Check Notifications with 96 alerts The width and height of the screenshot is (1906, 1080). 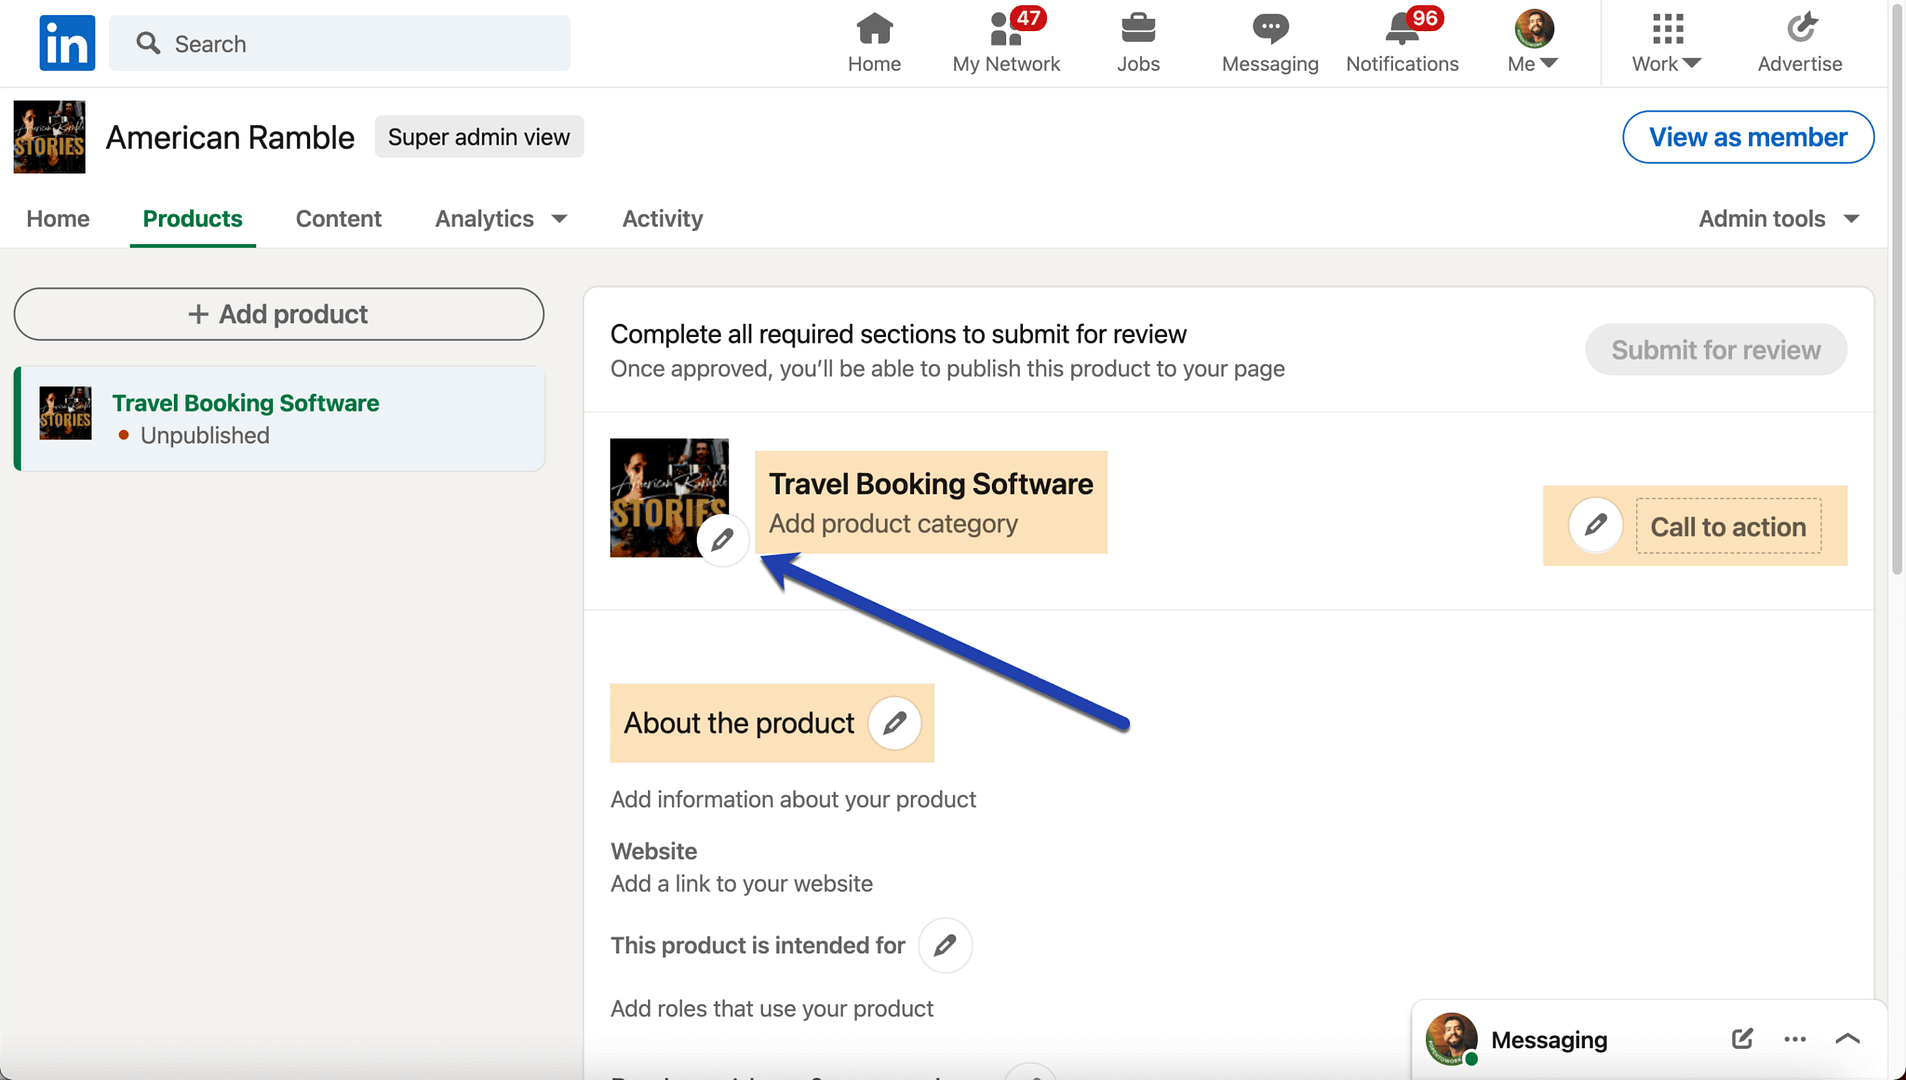1402,43
